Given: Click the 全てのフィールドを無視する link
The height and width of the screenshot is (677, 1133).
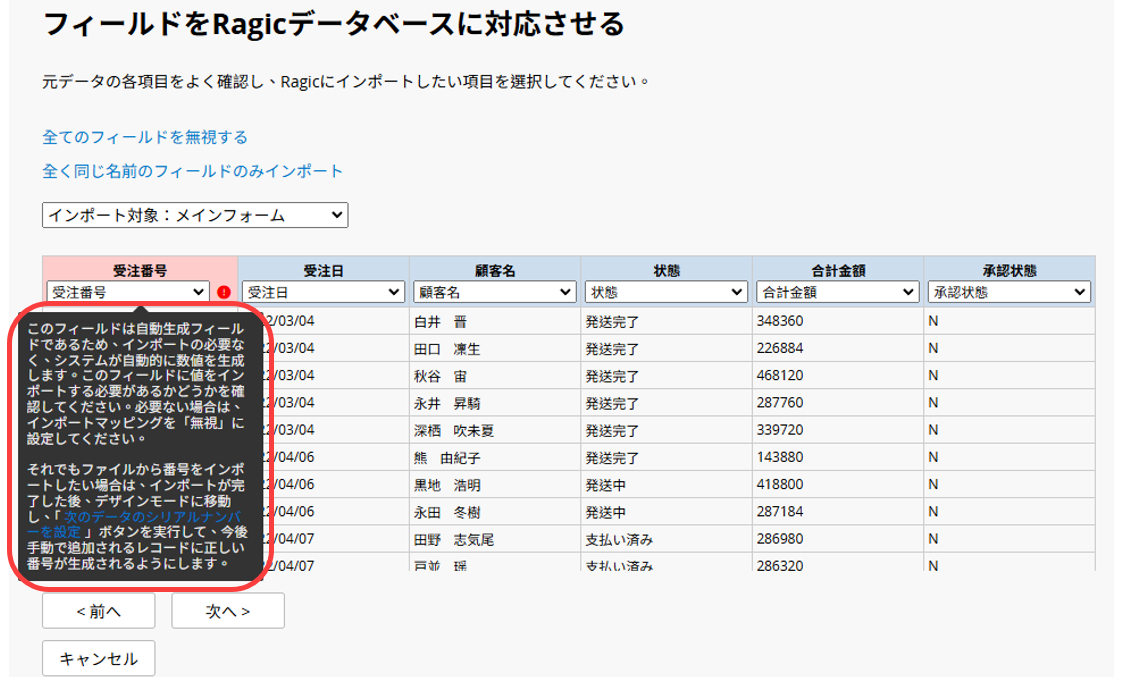Looking at the screenshot, I should coord(145,137).
